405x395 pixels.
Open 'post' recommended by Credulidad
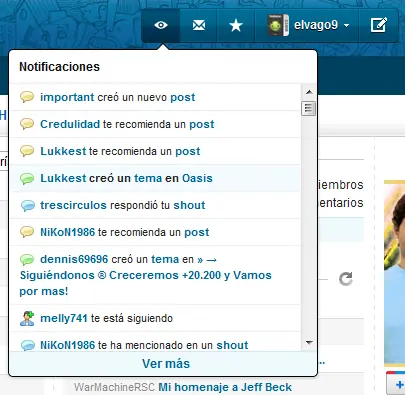pos(202,124)
